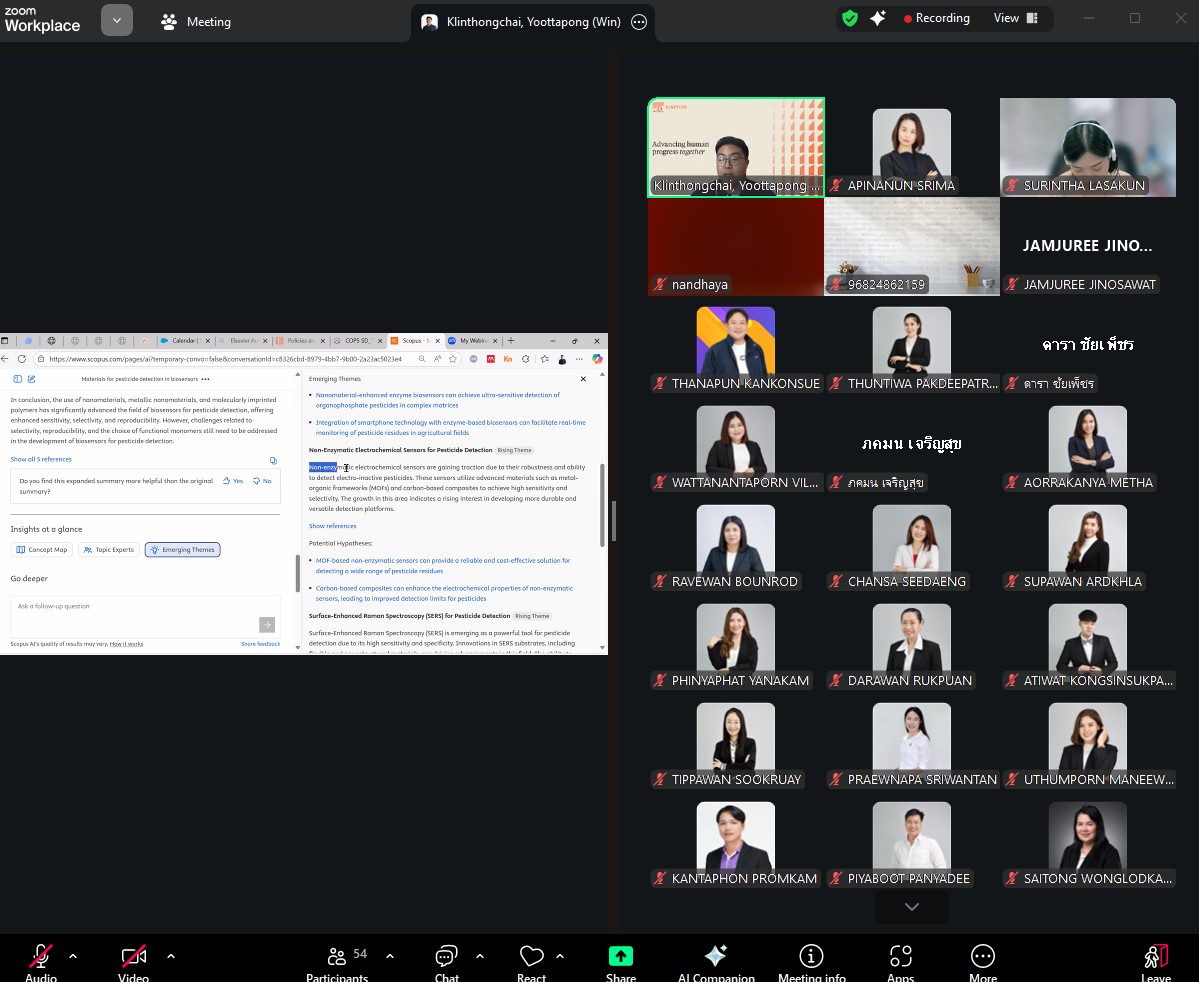The image size is (1199, 982).
Task: Switch to the Meeting tab
Action: tap(197, 21)
